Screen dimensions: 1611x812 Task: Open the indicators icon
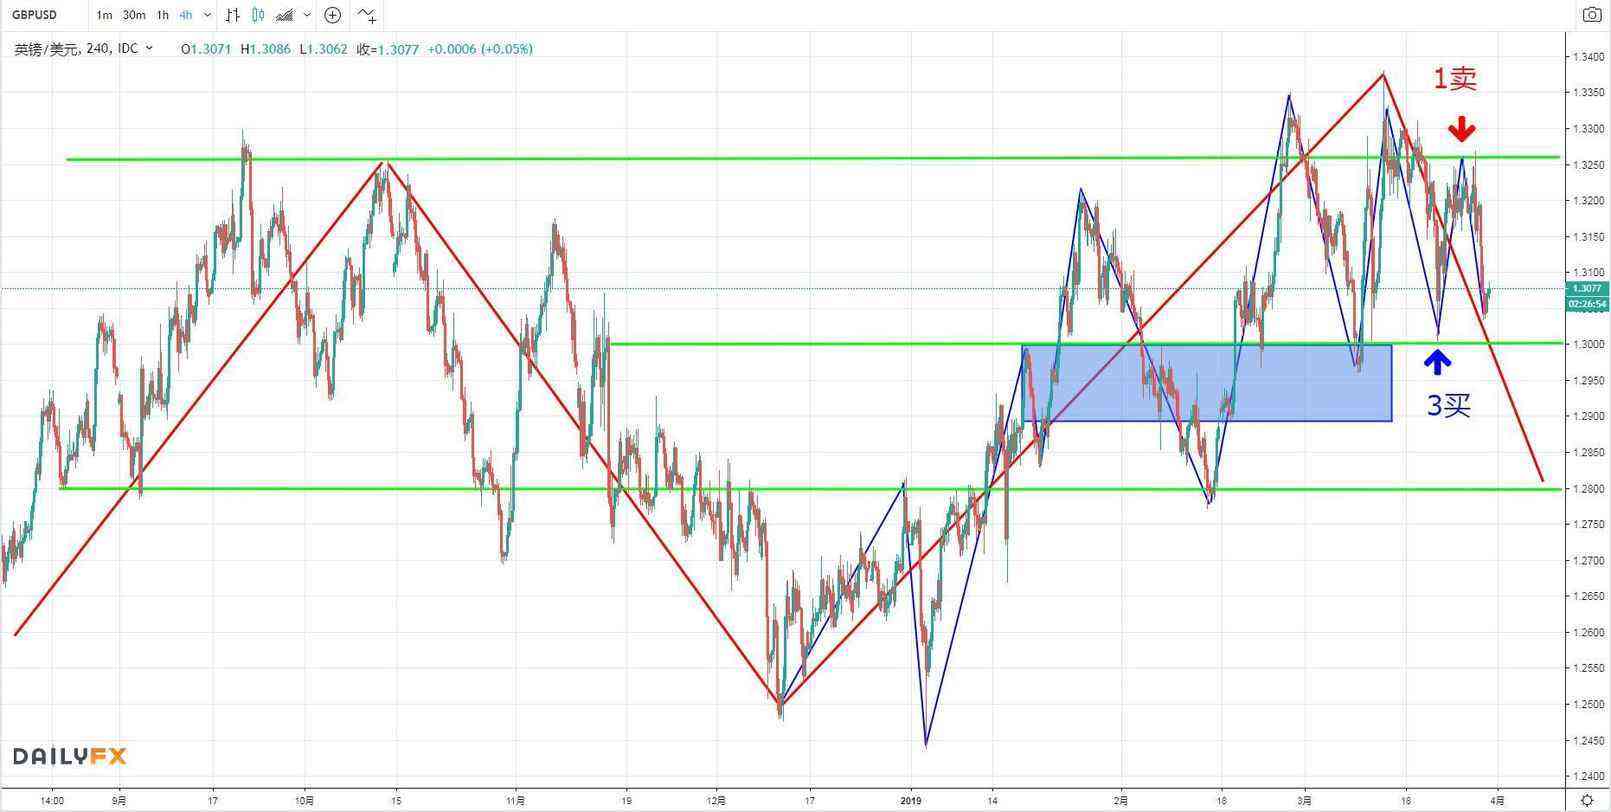[x=367, y=15]
